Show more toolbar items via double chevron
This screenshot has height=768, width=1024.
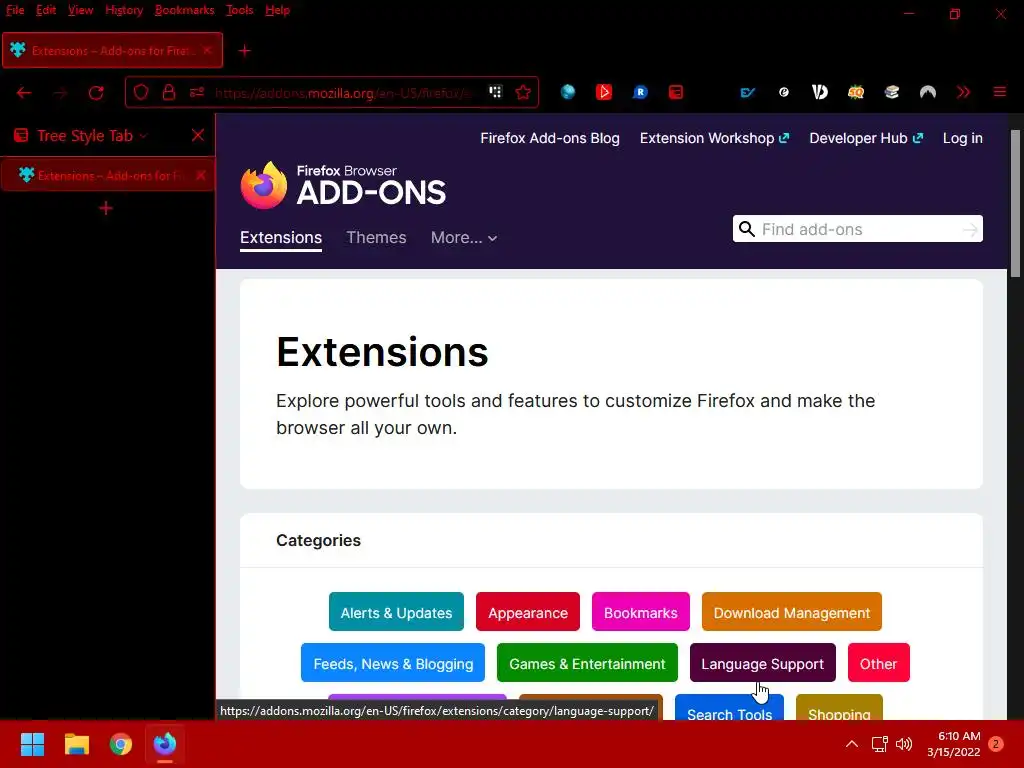pyautogui.click(x=963, y=92)
